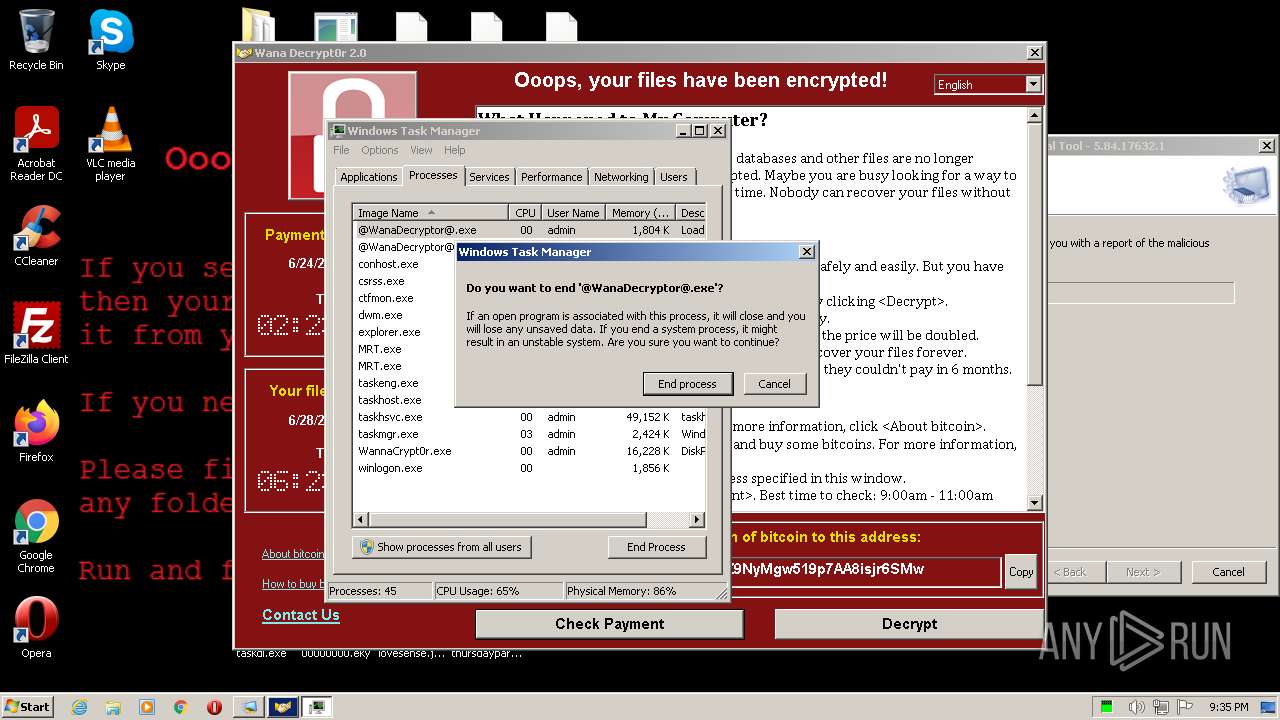Click the Check Payment button
Viewport: 1280px width, 720px height.
[x=609, y=624]
